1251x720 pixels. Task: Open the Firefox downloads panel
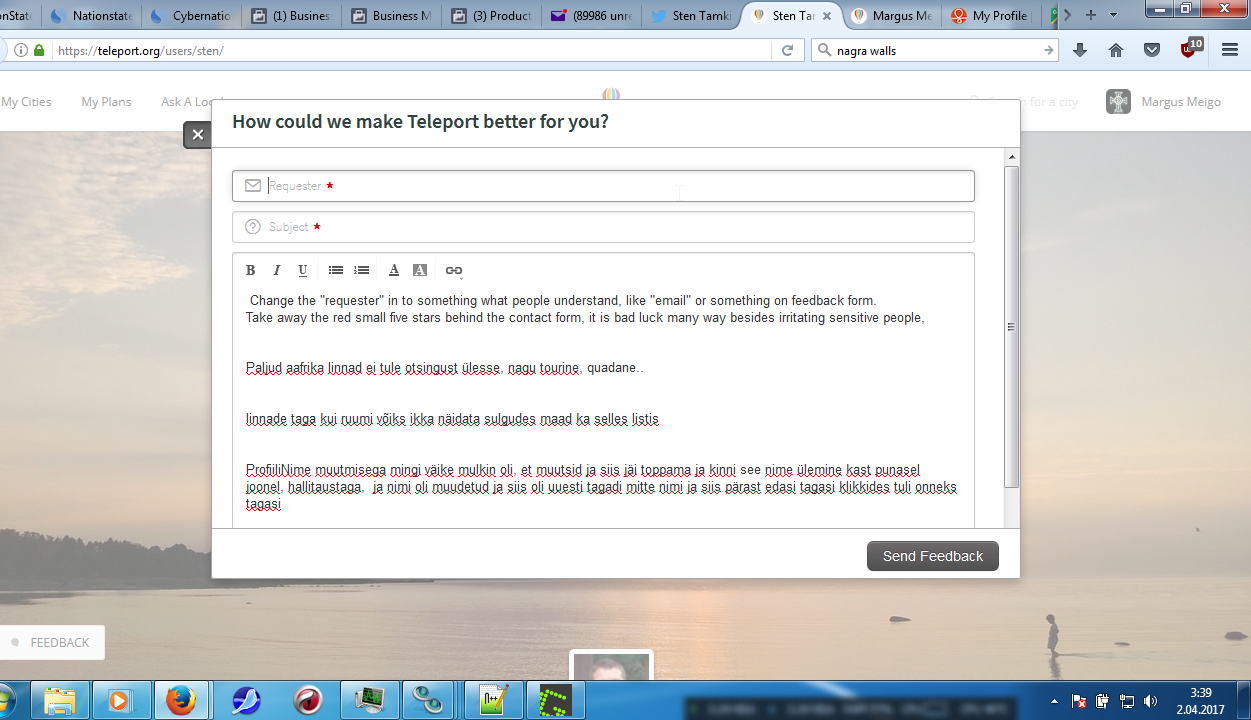[1080, 50]
